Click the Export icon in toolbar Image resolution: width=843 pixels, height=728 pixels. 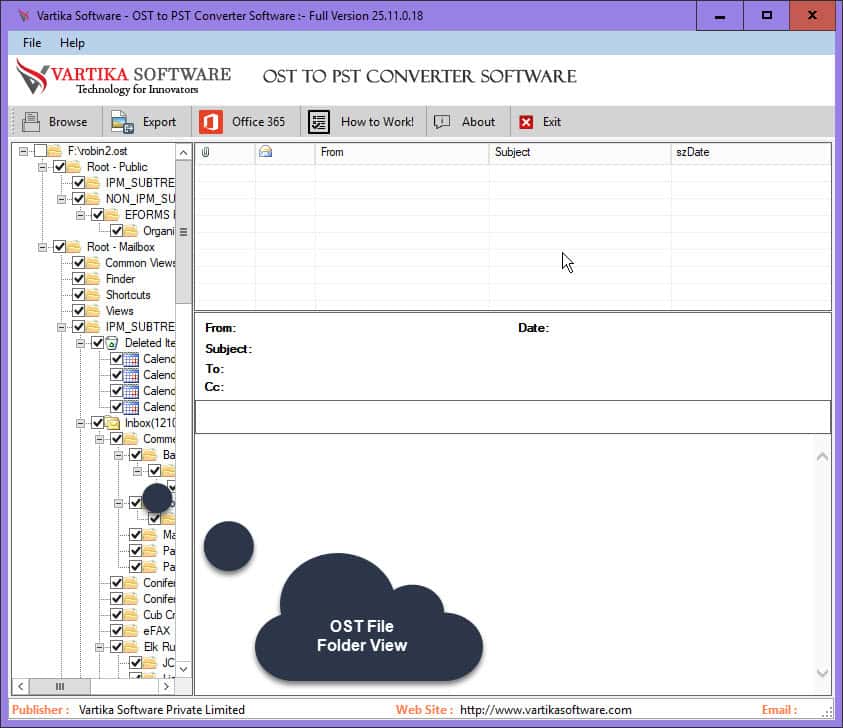[122, 122]
